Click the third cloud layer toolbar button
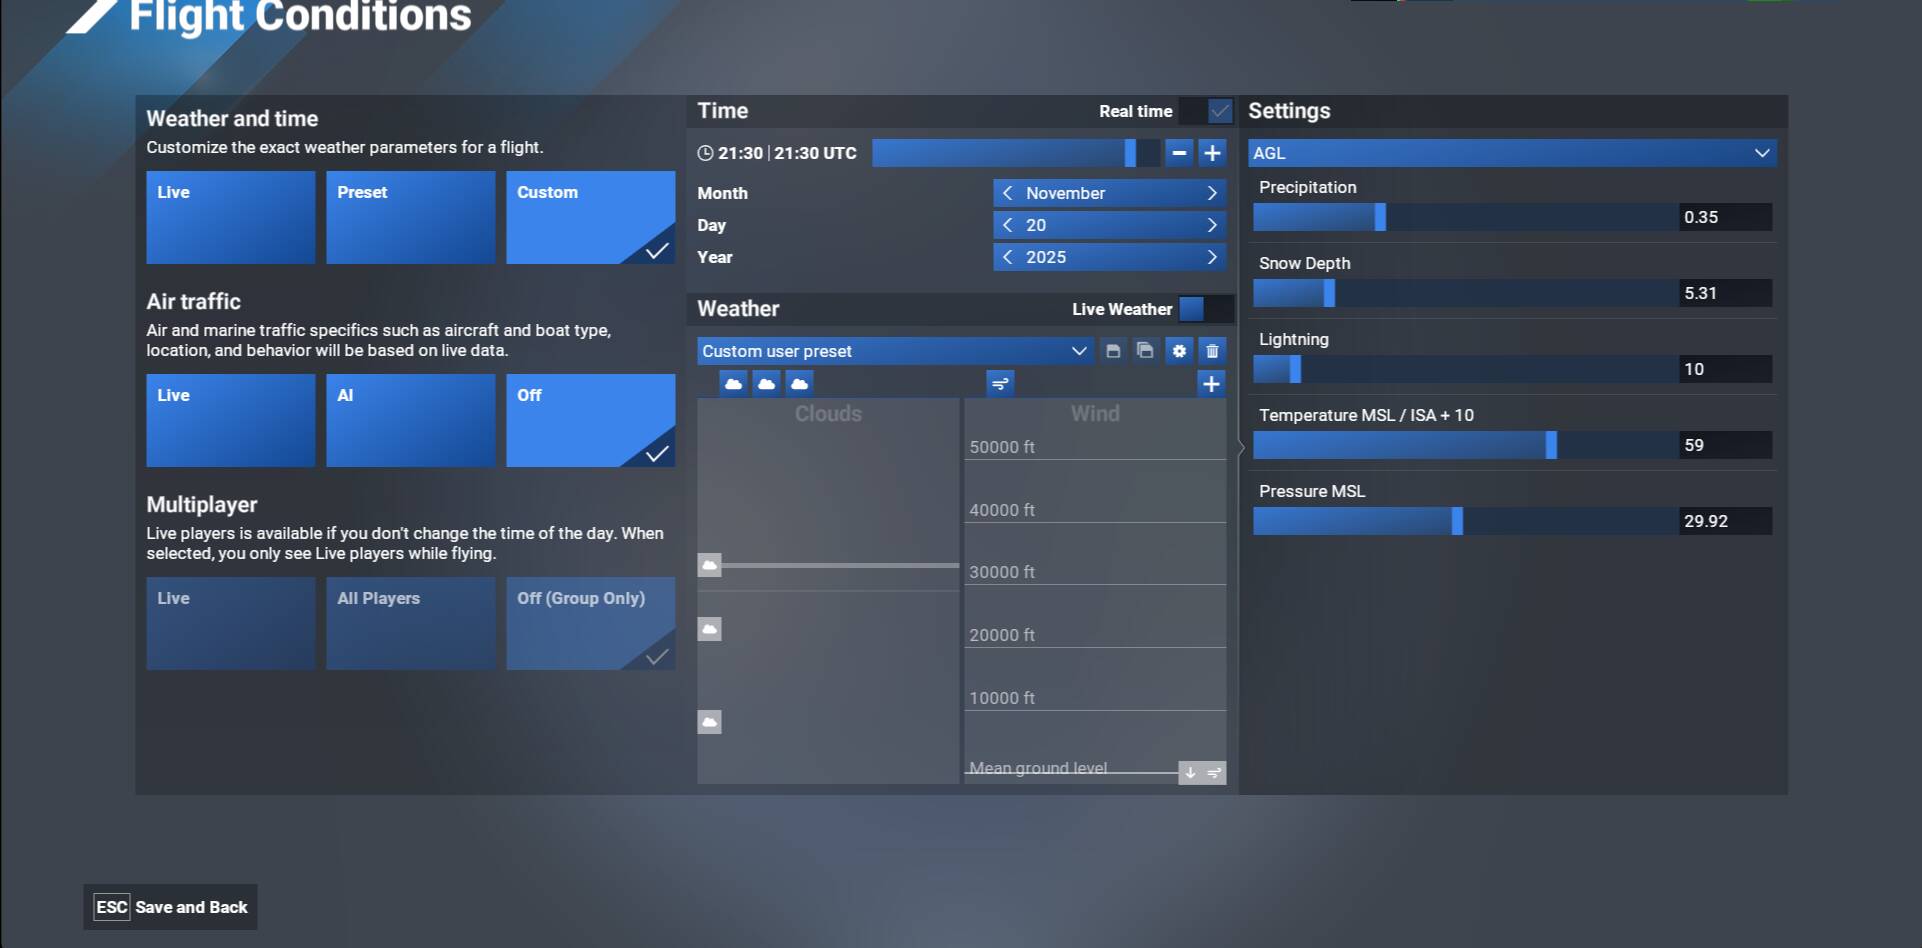 800,383
